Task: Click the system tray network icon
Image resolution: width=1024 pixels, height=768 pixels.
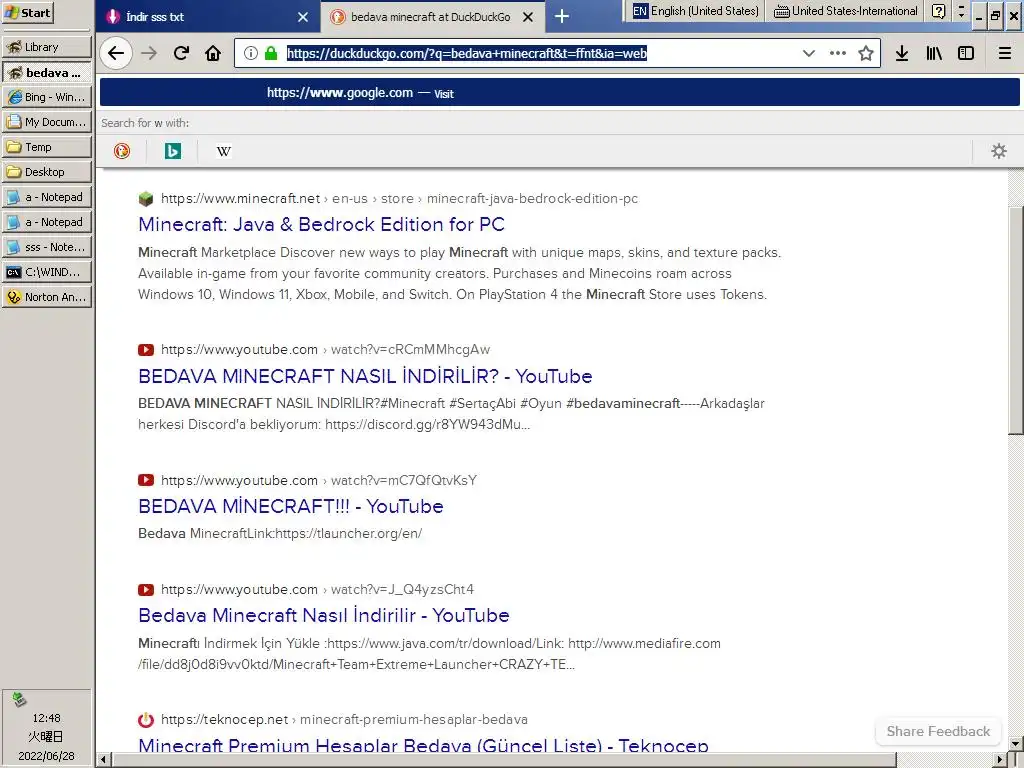Action: pyautogui.click(x=19, y=699)
